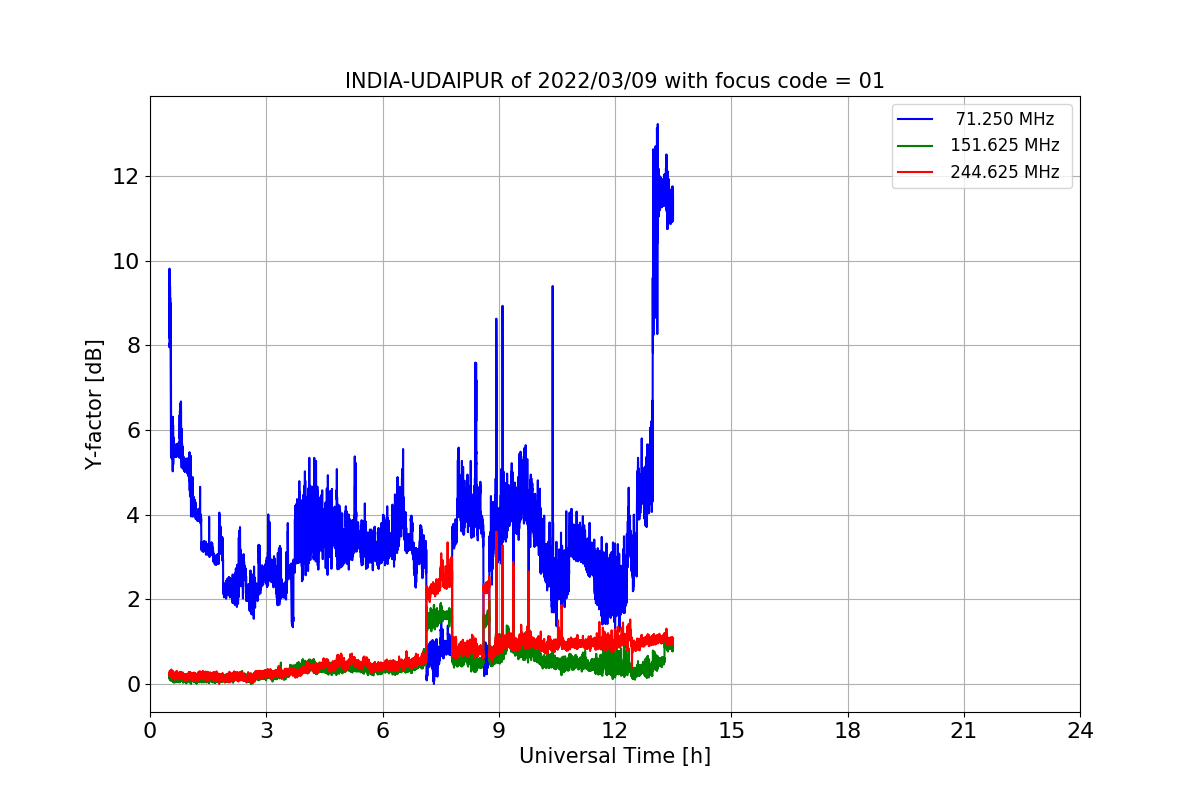Click the x-axis tick label 0
The height and width of the screenshot is (800, 1200).
[150, 730]
